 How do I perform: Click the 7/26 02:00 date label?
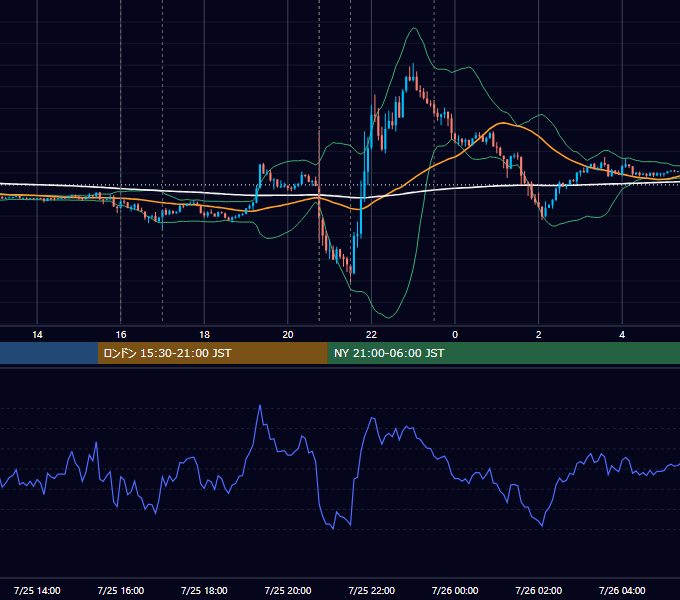coord(539,590)
